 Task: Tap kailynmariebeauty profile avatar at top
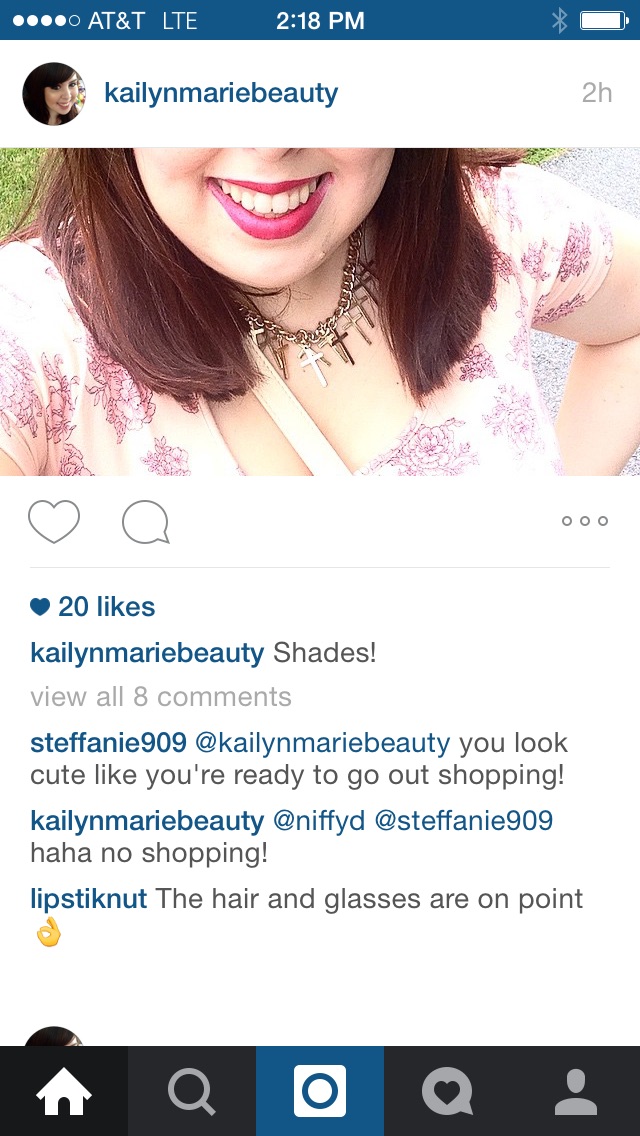(x=54, y=93)
